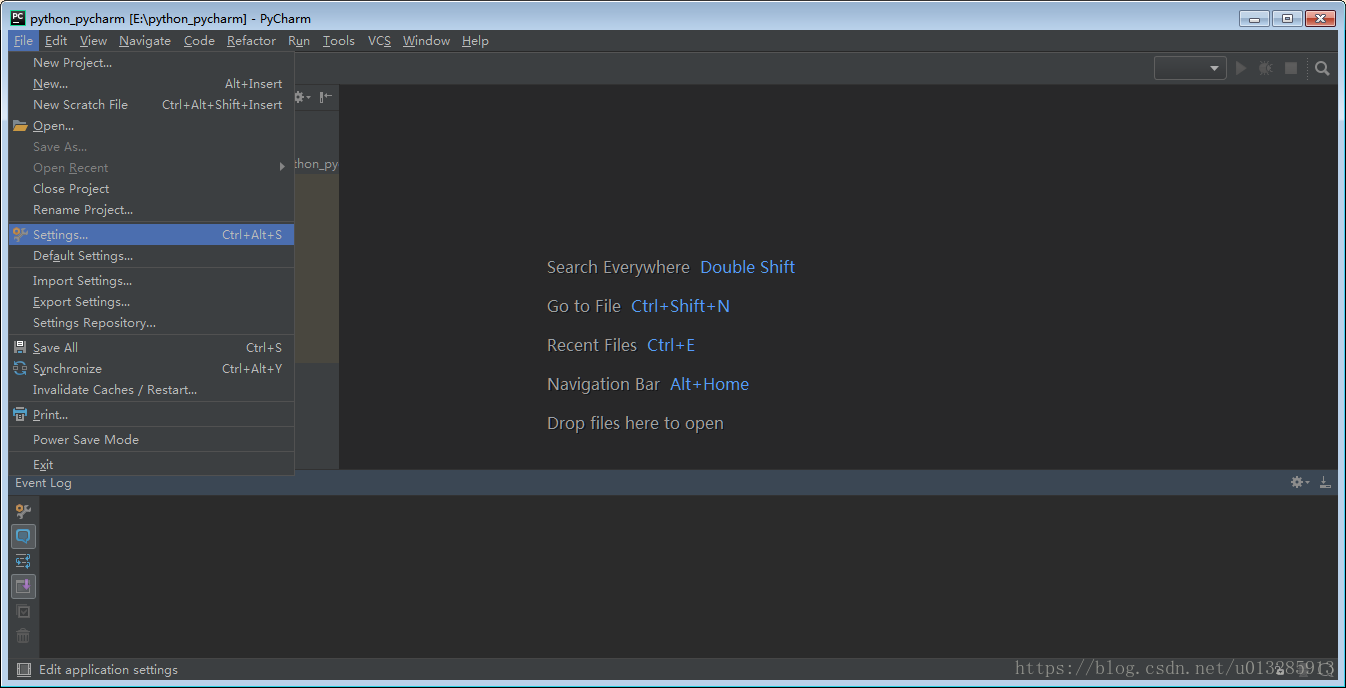Open Default Settings...
Viewport: 1346px width, 688px height.
pos(151,255)
